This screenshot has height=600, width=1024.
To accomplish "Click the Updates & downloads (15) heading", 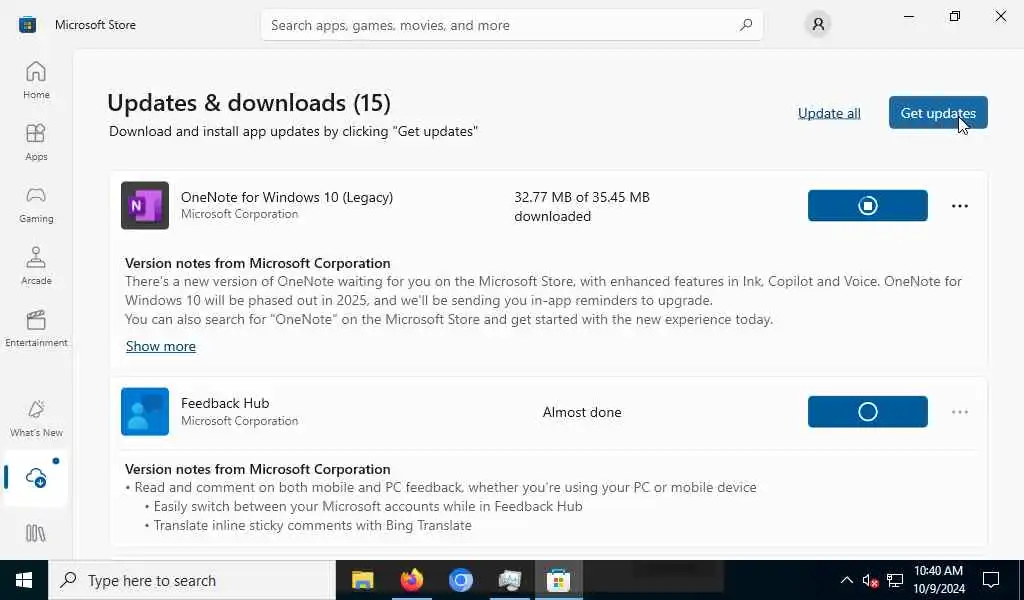I will 249,103.
